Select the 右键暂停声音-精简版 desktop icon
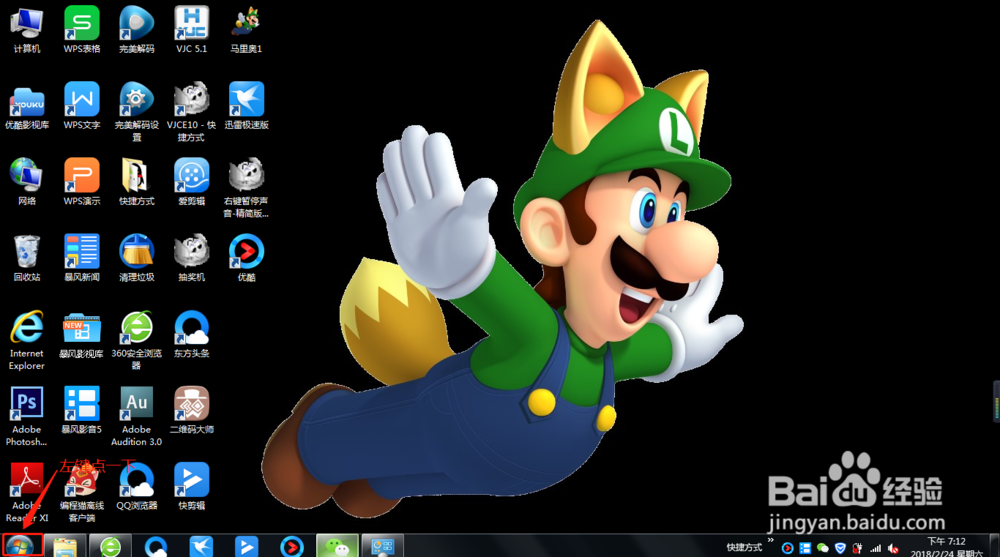Image resolution: width=1000 pixels, height=557 pixels. coord(246,188)
